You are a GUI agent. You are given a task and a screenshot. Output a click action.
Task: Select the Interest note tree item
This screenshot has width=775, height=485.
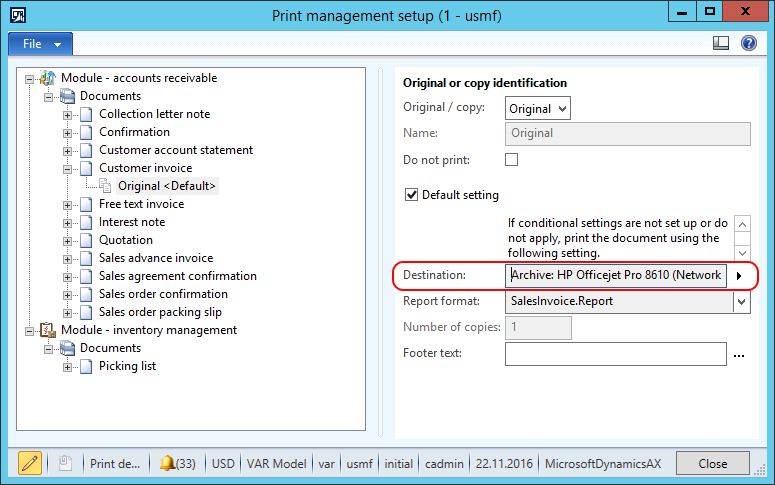(132, 222)
